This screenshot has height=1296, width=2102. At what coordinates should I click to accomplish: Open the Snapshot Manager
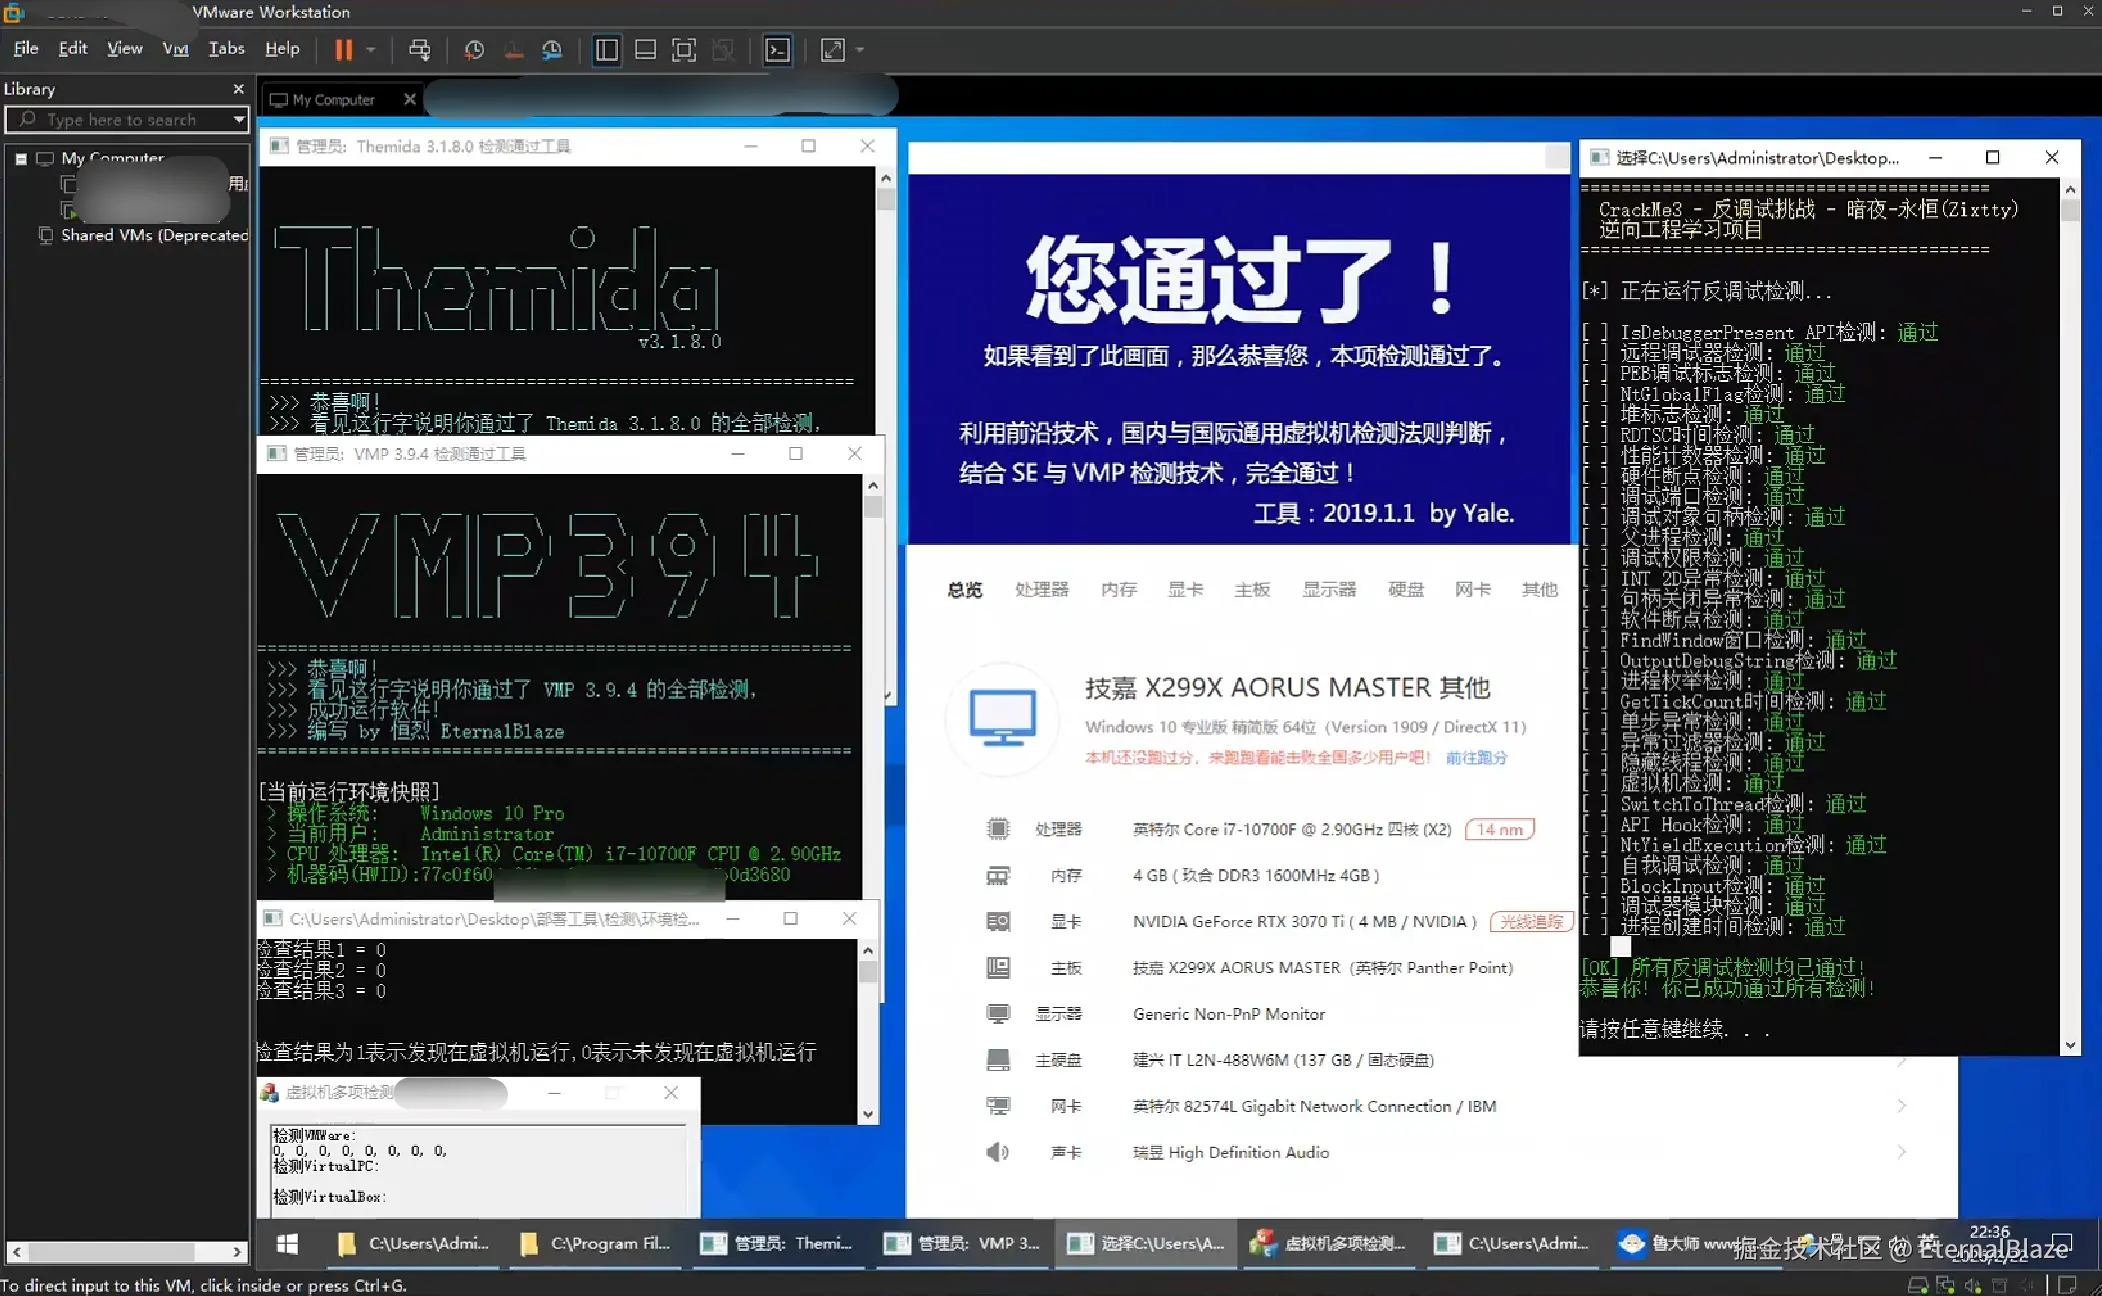[553, 49]
